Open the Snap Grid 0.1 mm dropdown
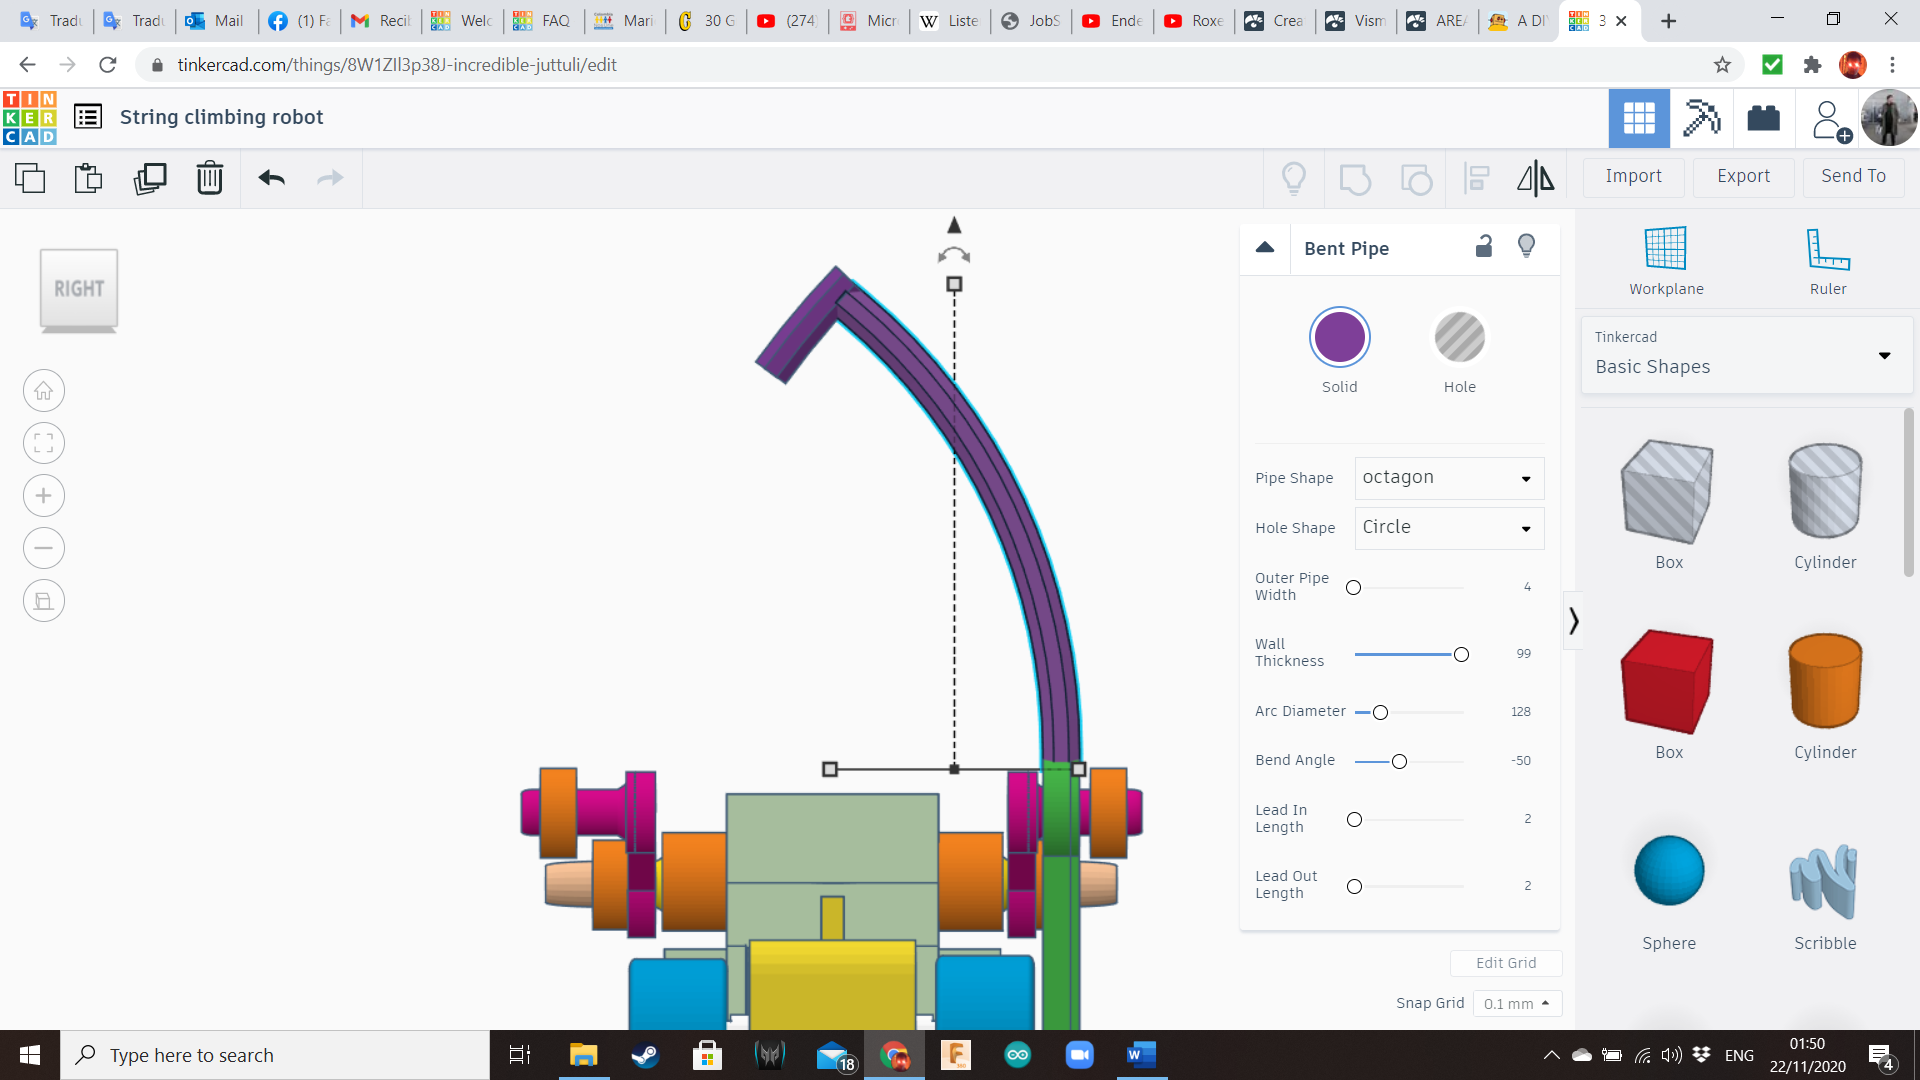 [x=1517, y=1003]
